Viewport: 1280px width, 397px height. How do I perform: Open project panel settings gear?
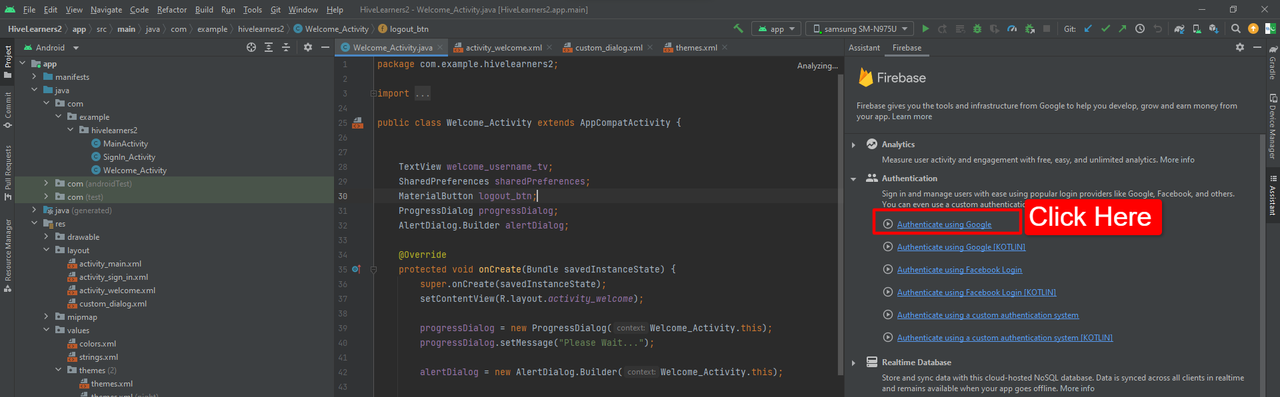(x=308, y=47)
